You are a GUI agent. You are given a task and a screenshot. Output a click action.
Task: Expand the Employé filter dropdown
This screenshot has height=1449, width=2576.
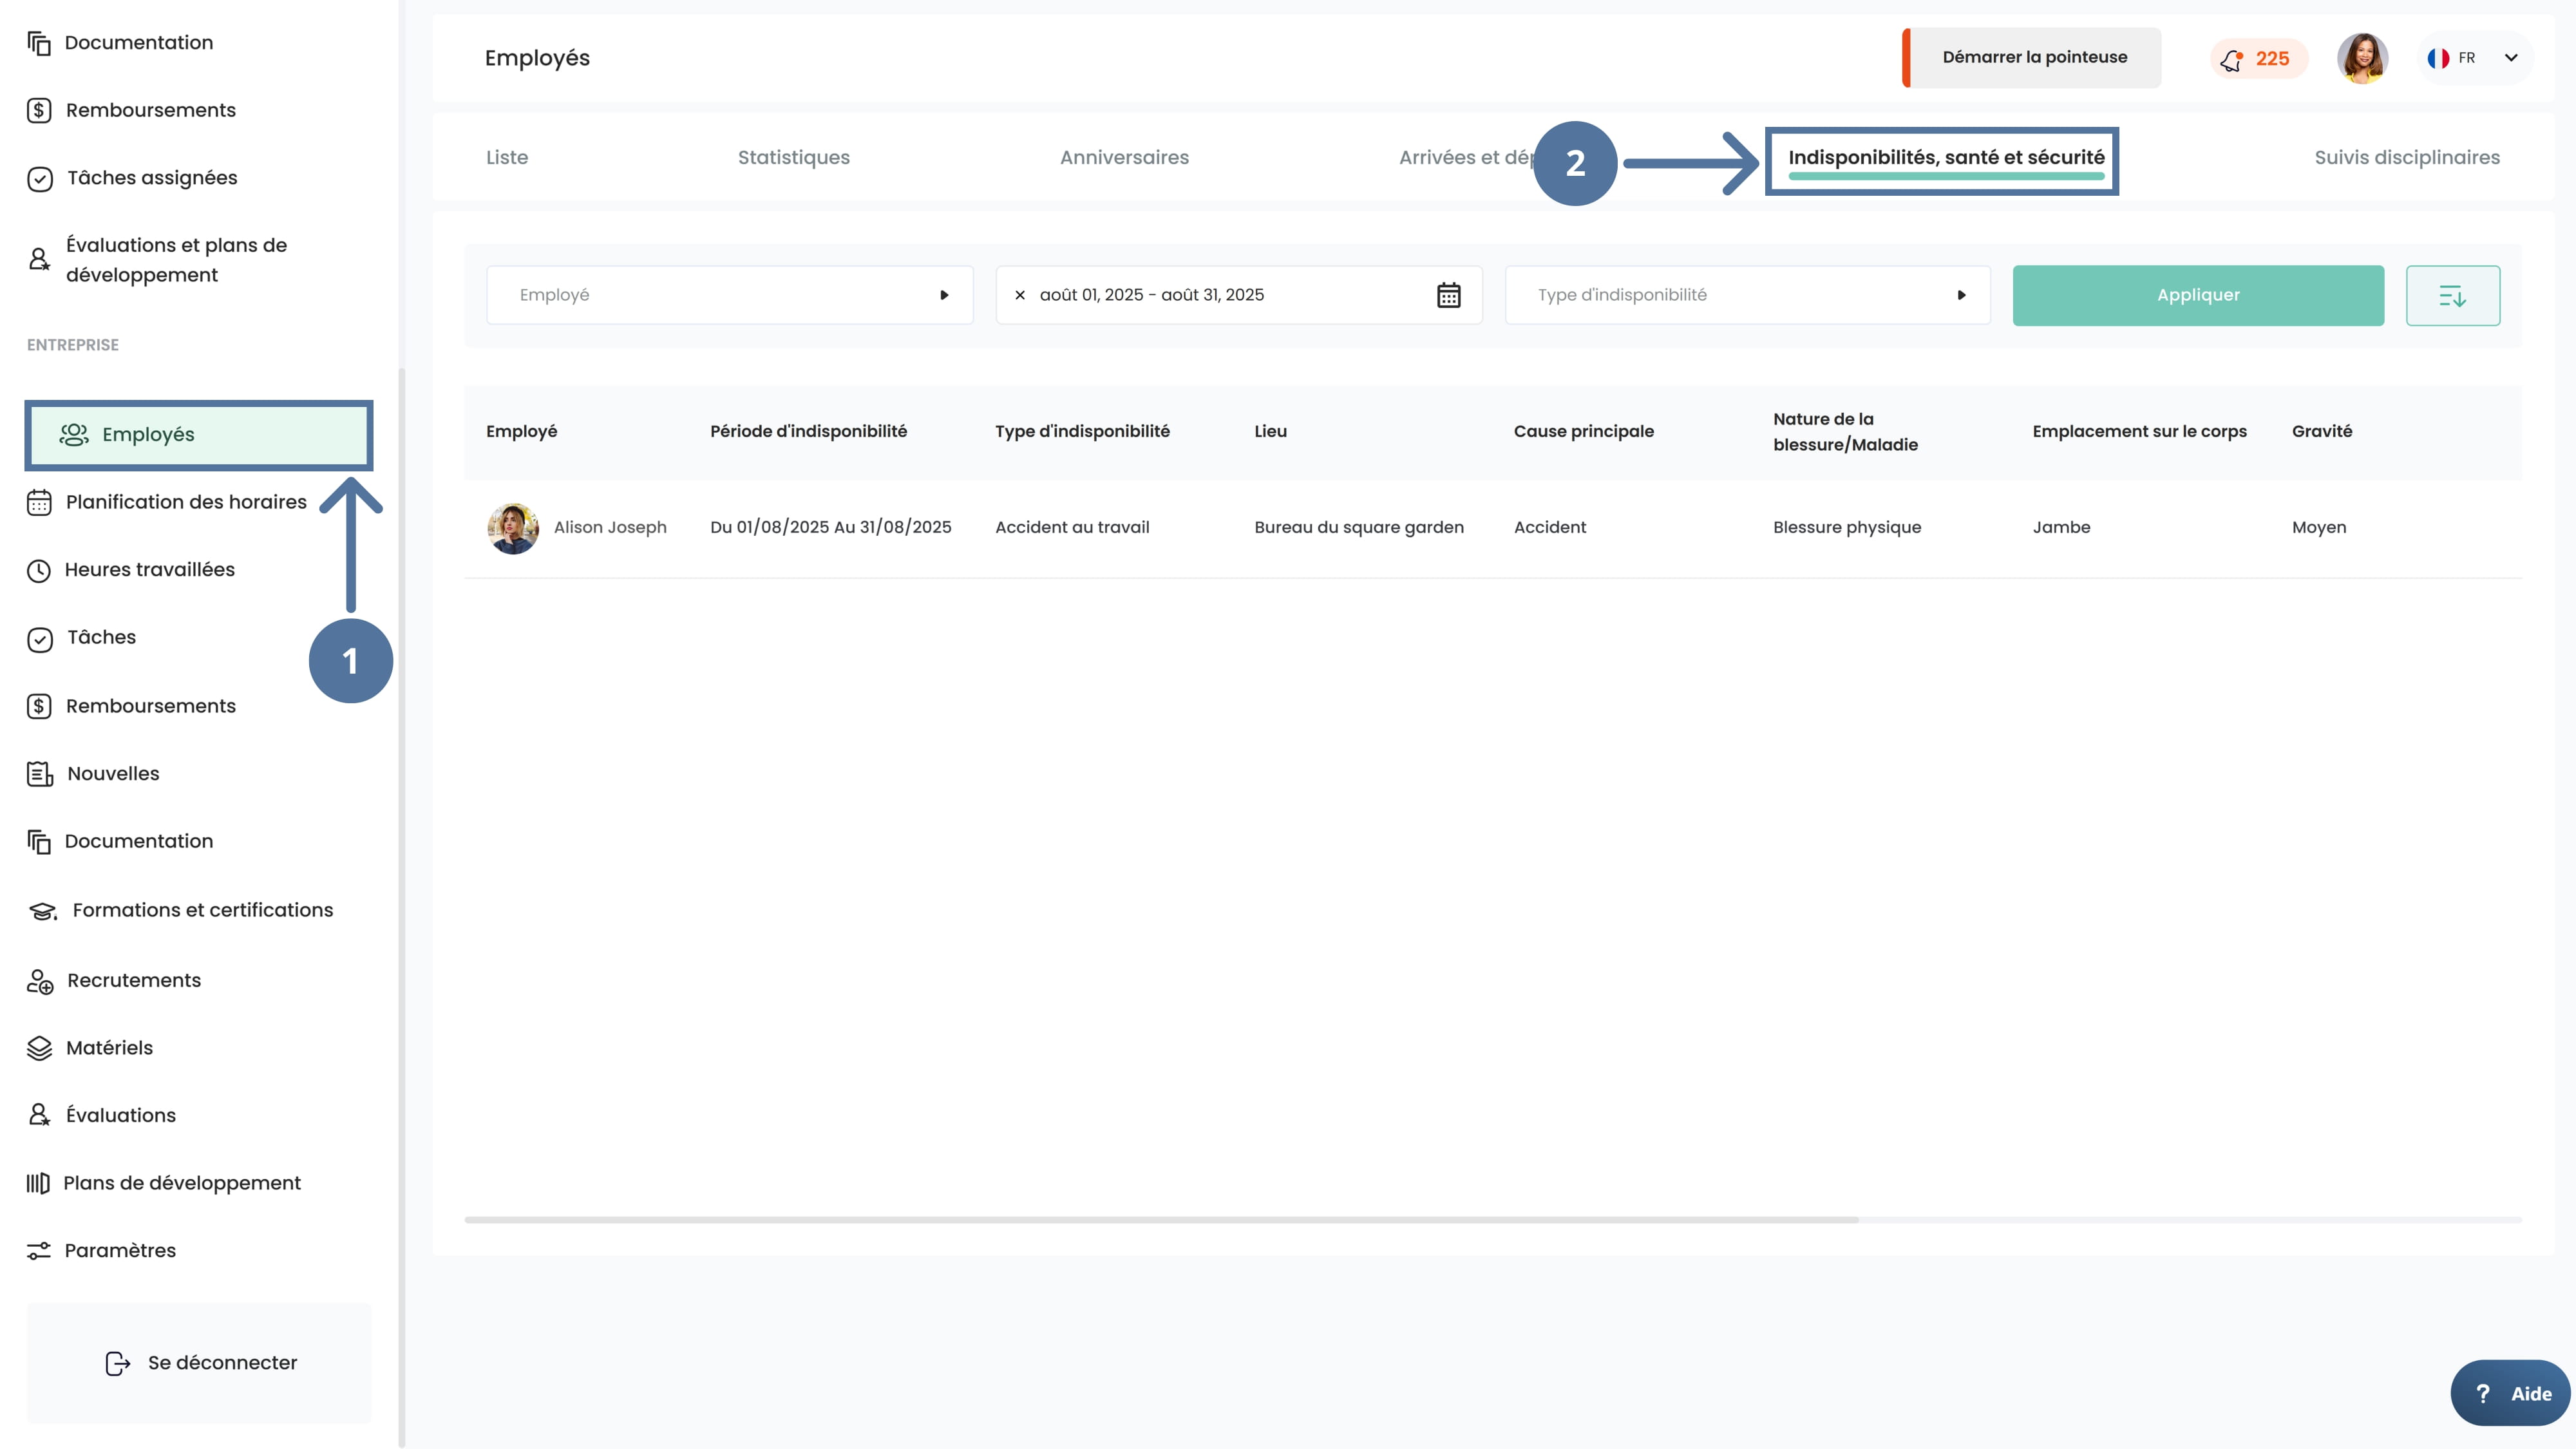pos(943,295)
